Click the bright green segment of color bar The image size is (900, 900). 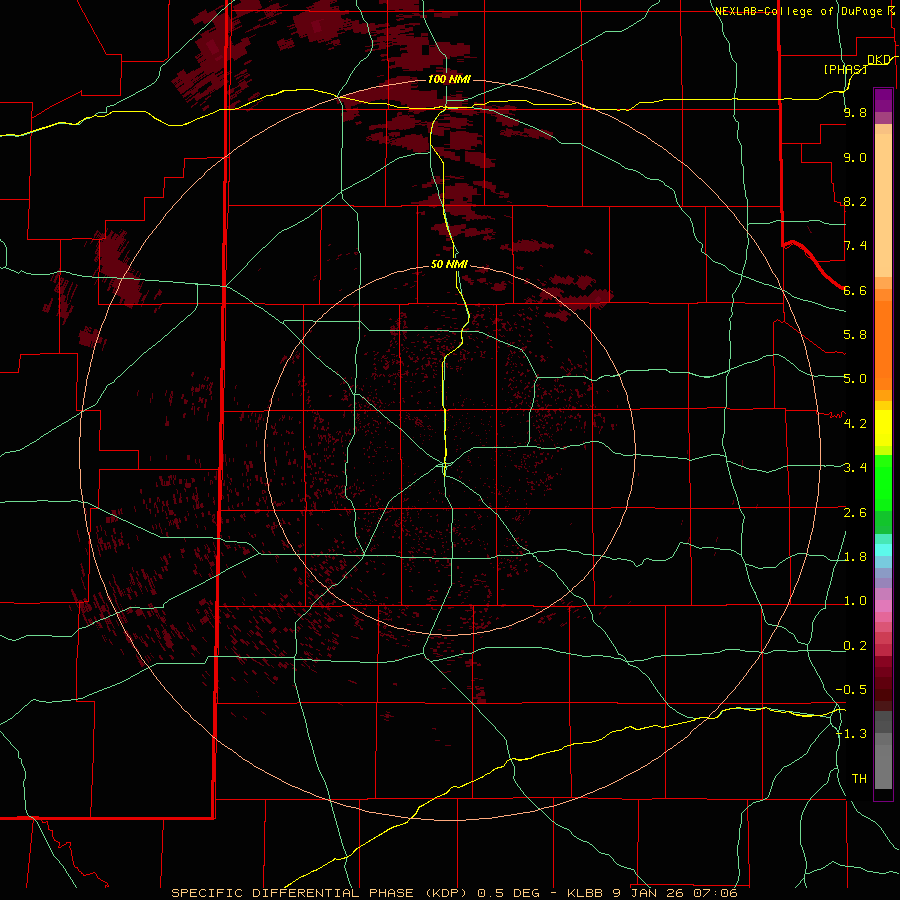tap(883, 482)
